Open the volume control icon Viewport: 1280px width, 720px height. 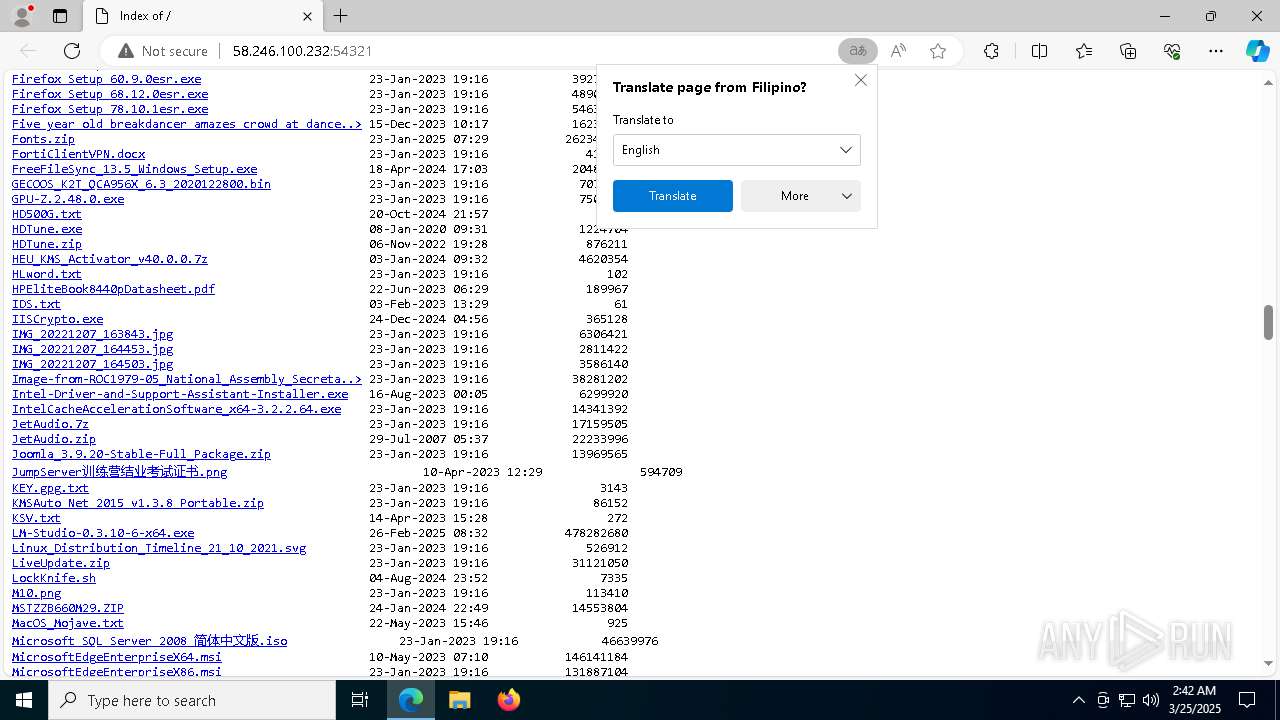point(1151,700)
